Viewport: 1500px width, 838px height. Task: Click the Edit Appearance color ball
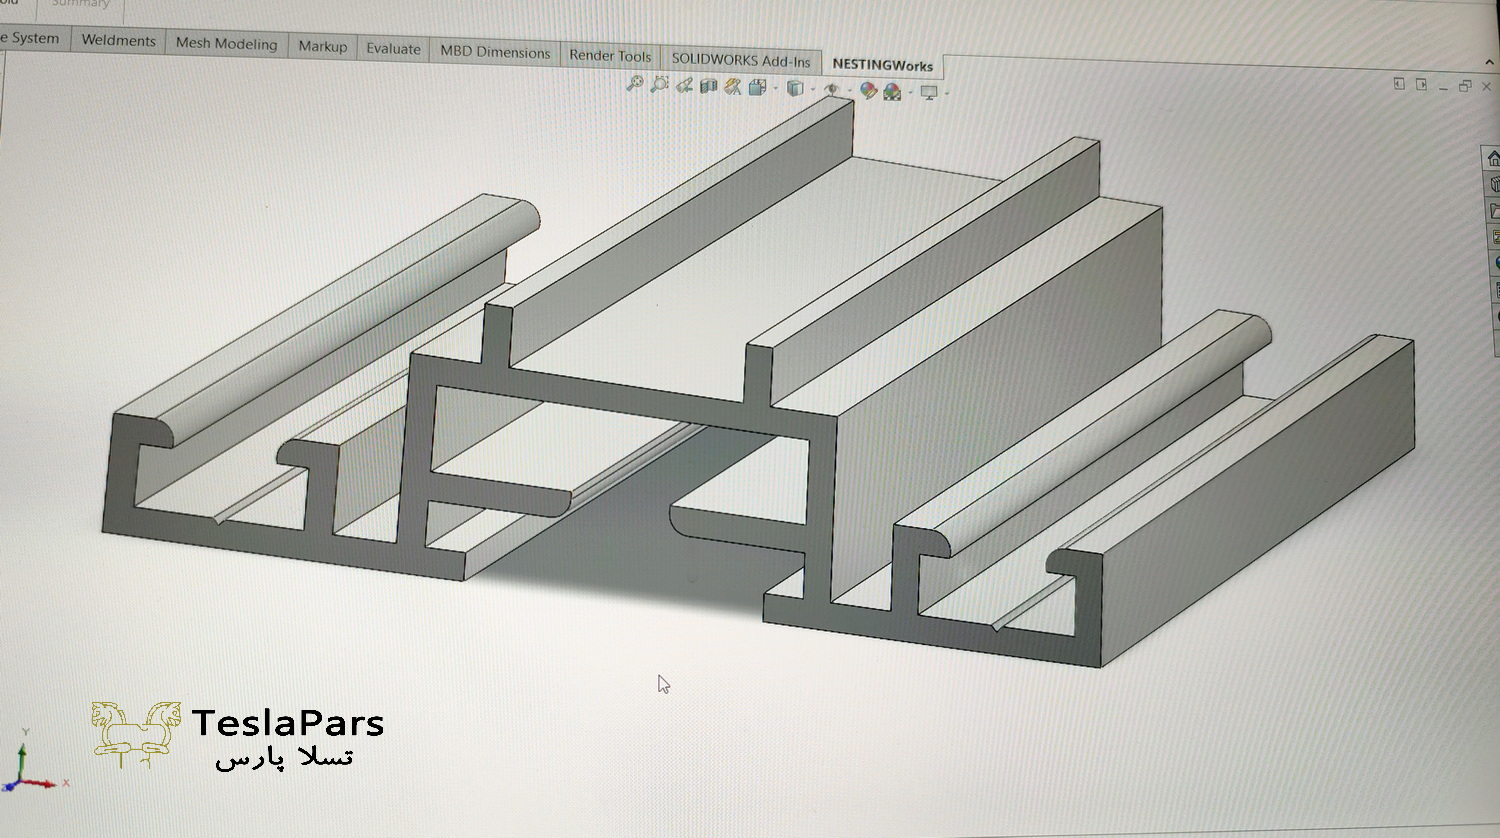[x=868, y=91]
